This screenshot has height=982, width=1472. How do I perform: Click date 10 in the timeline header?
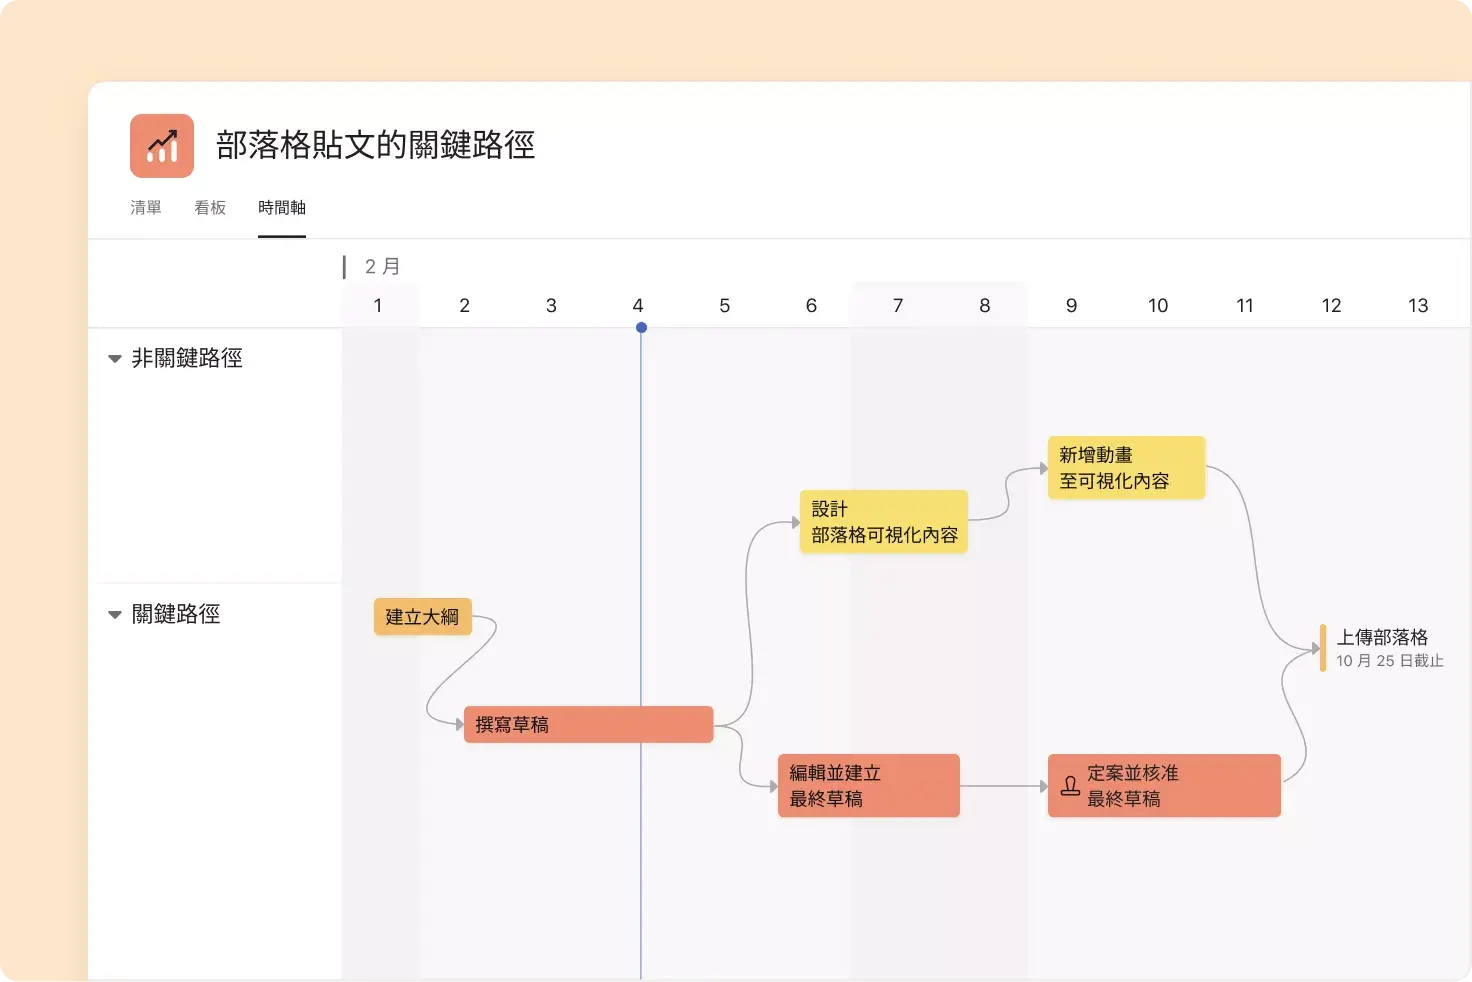(1158, 305)
